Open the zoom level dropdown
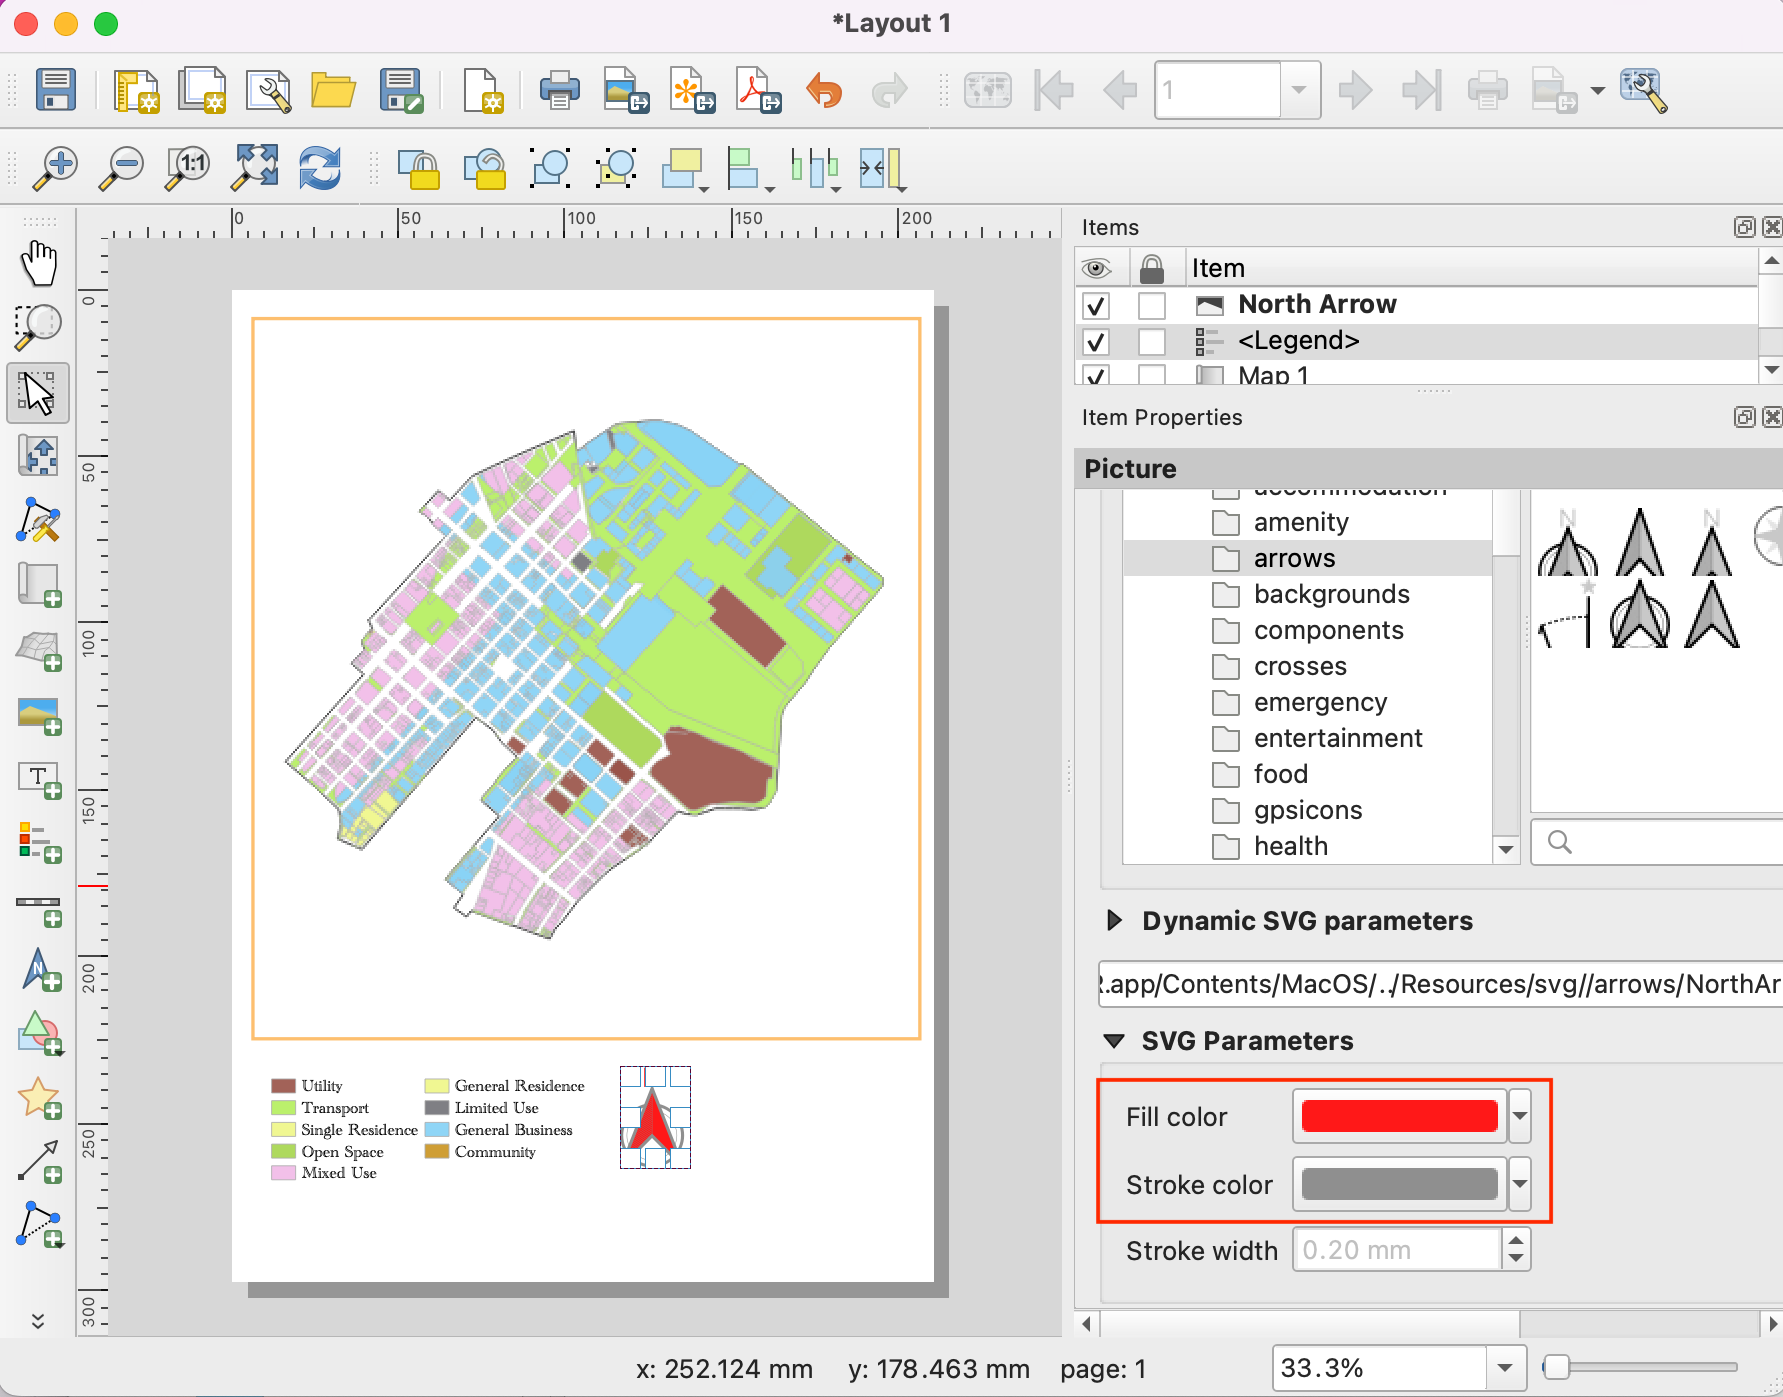Viewport: 1783px width, 1397px height. click(x=1505, y=1368)
